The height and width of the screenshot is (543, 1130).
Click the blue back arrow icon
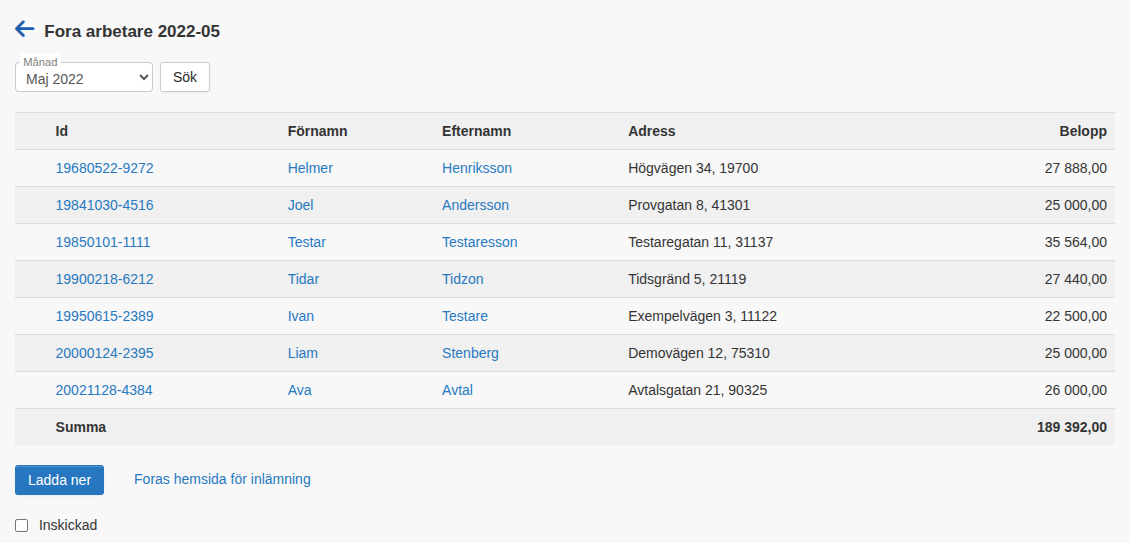pos(25,29)
